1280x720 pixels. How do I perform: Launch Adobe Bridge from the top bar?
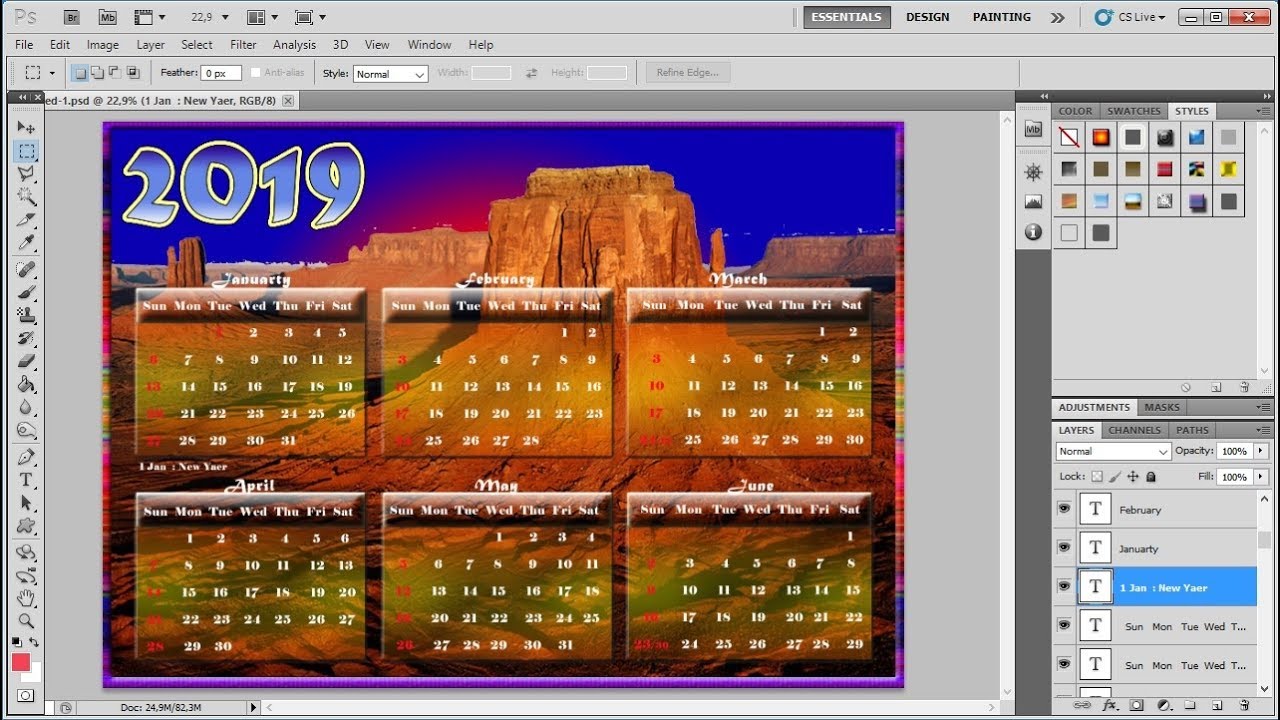[x=71, y=17]
